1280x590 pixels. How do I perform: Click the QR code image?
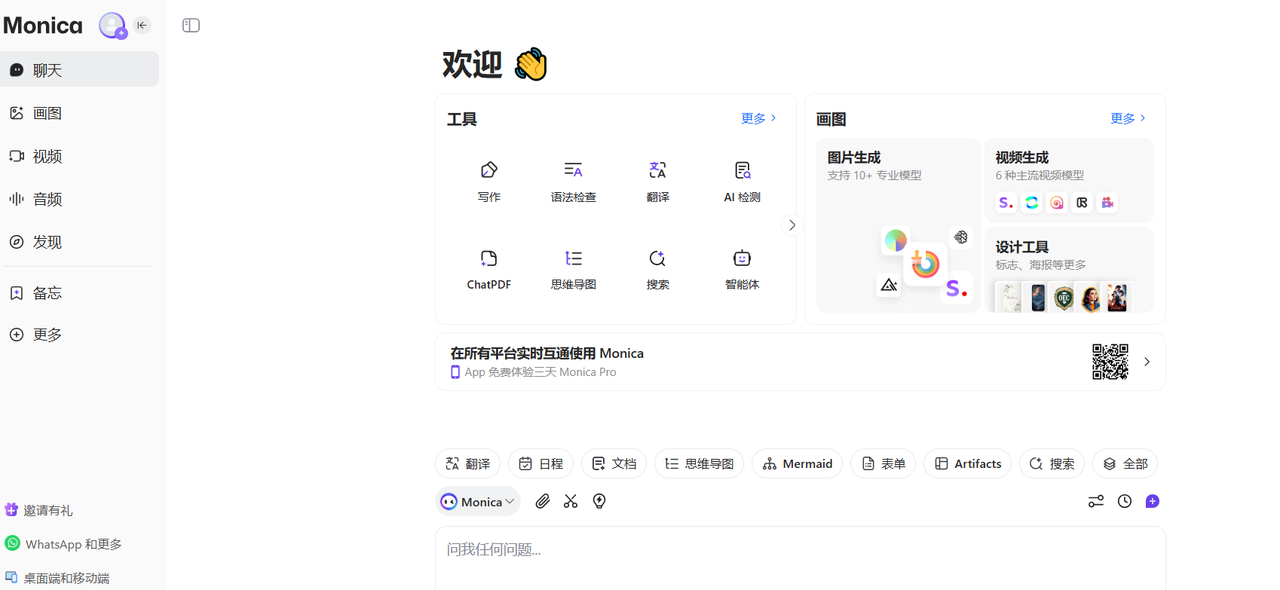(x=1110, y=362)
